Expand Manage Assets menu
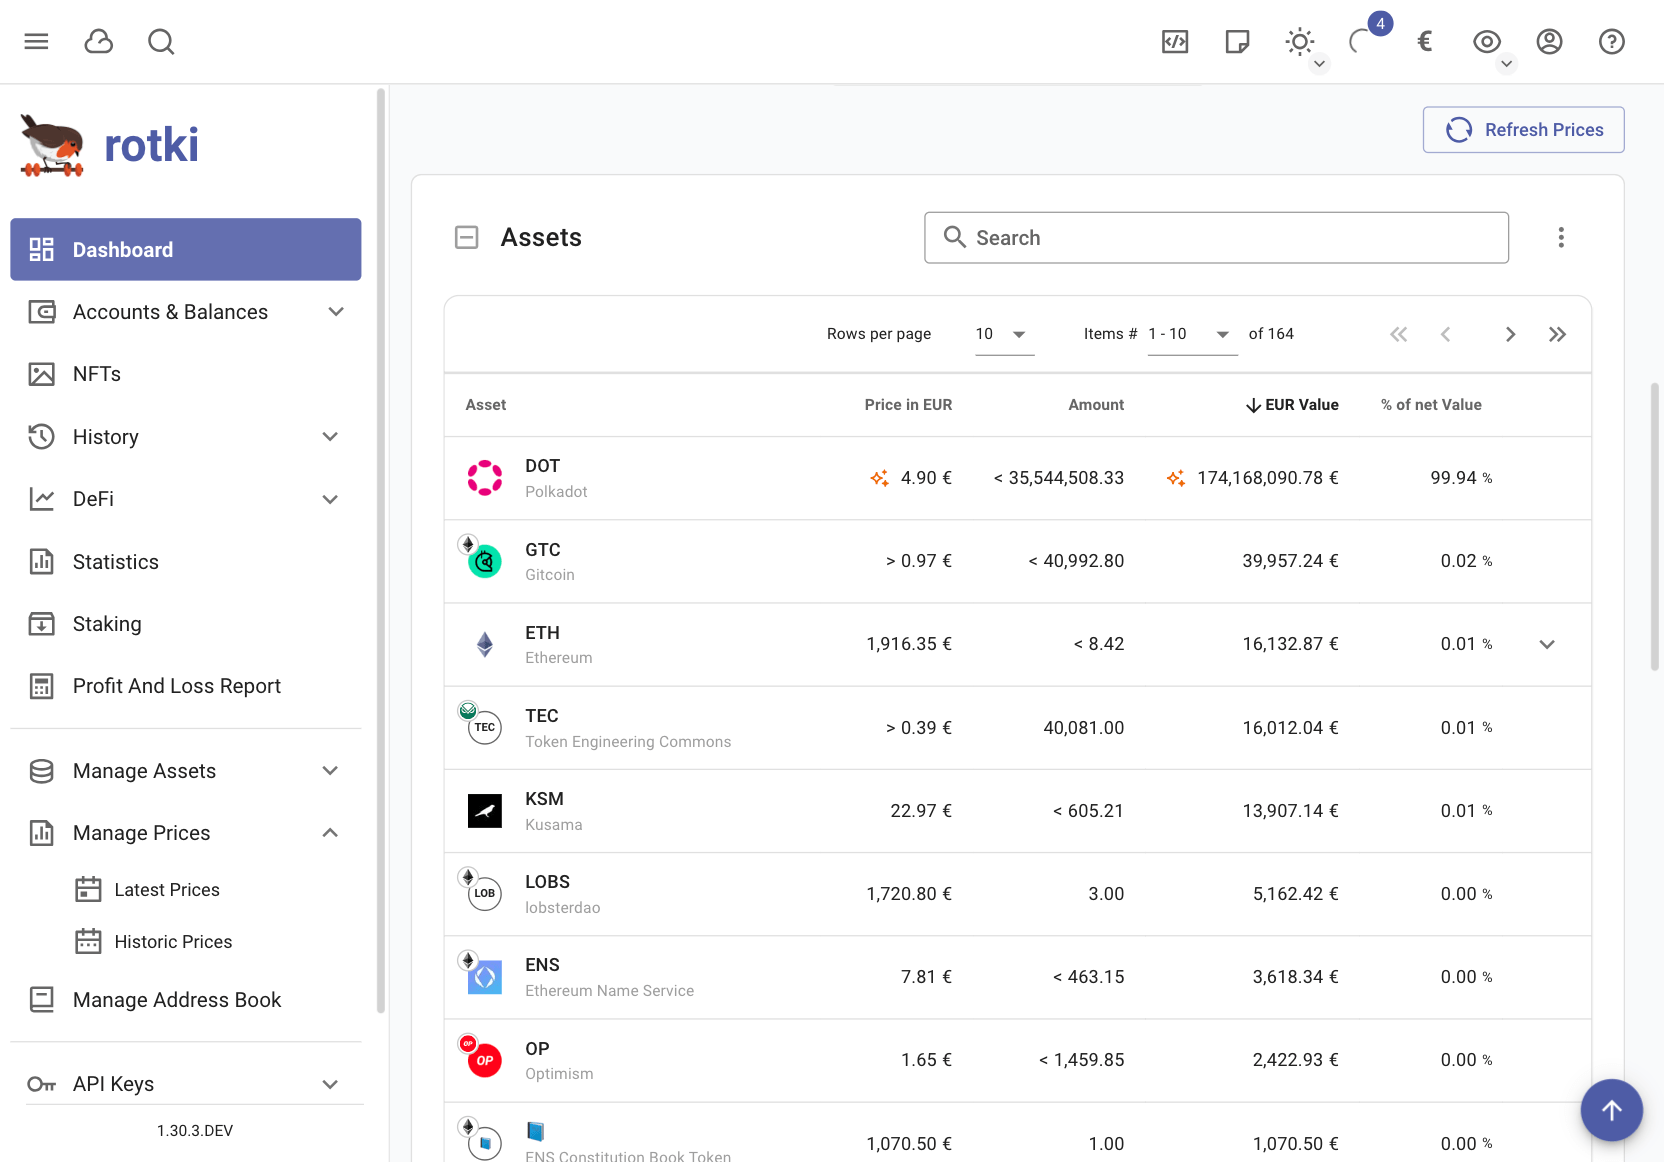The image size is (1664, 1162). tap(186, 771)
